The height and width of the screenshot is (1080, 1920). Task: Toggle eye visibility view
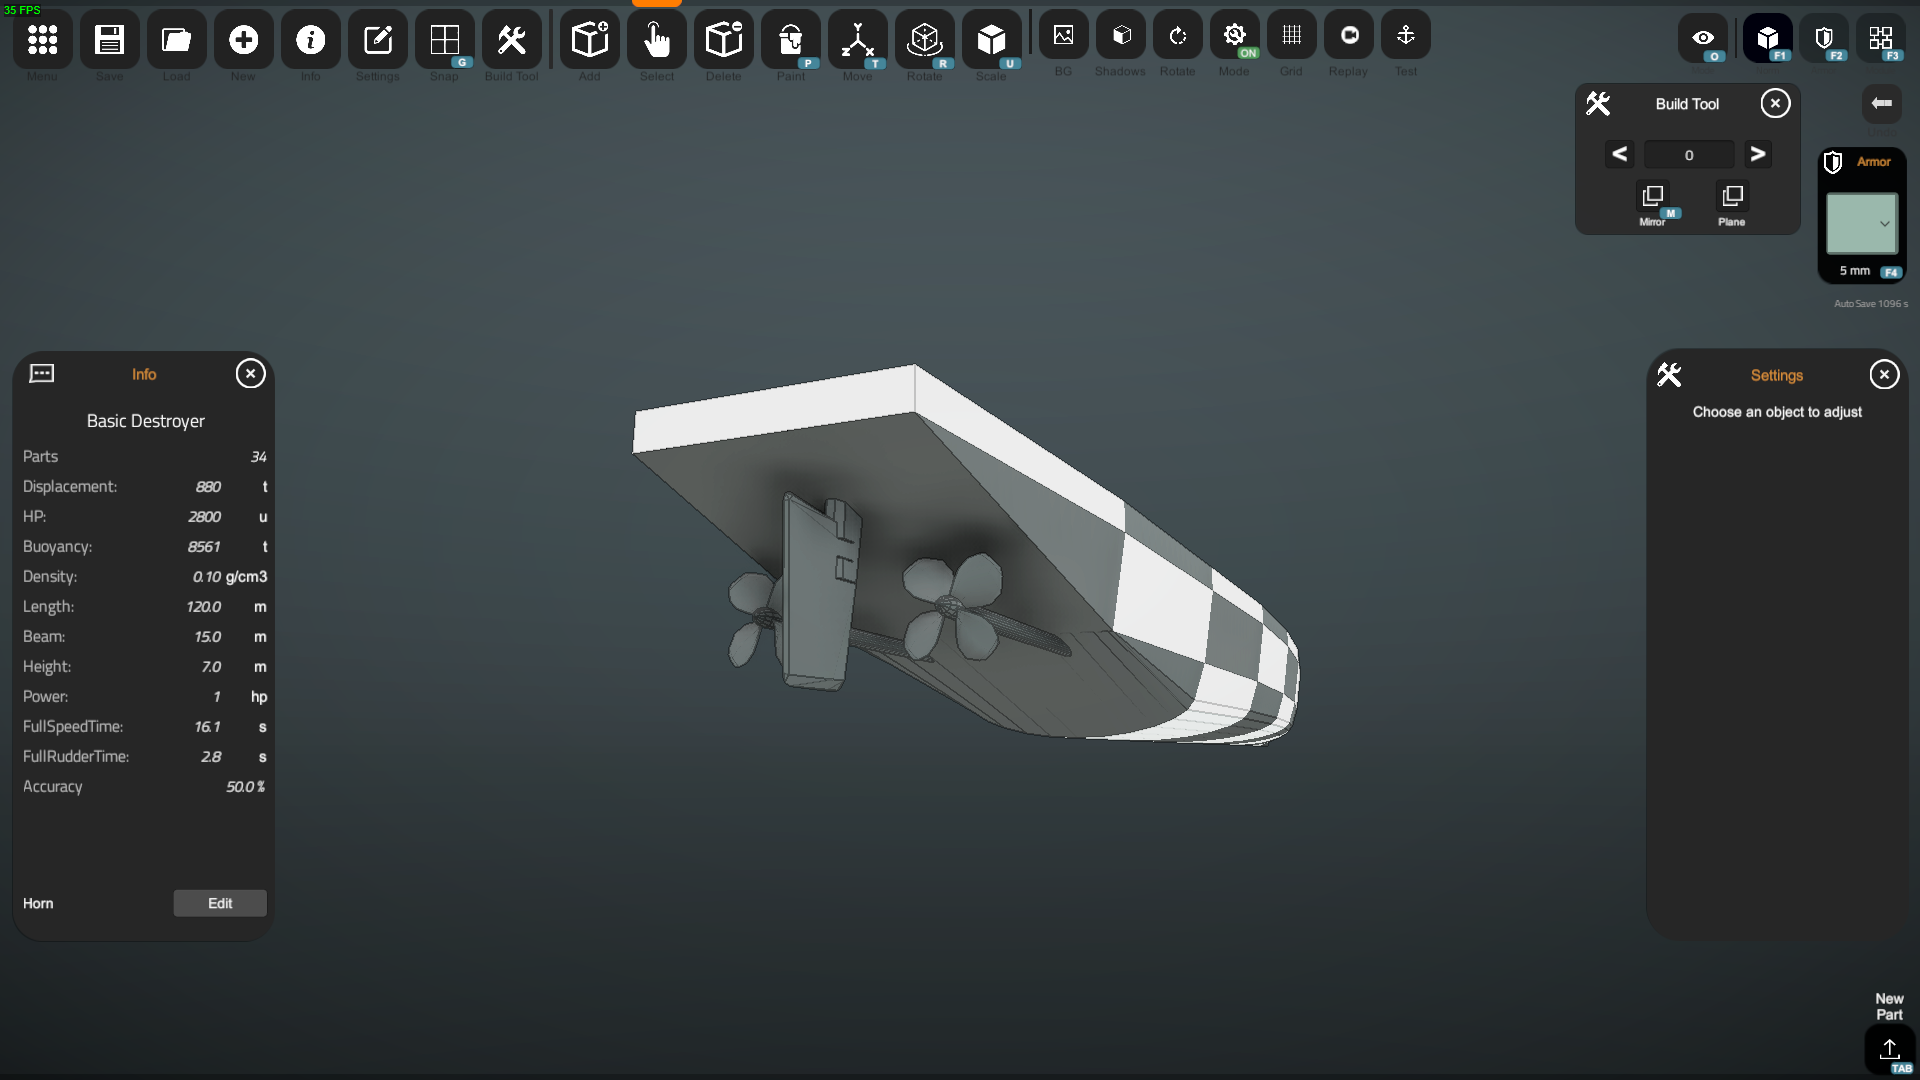pyautogui.click(x=1703, y=39)
